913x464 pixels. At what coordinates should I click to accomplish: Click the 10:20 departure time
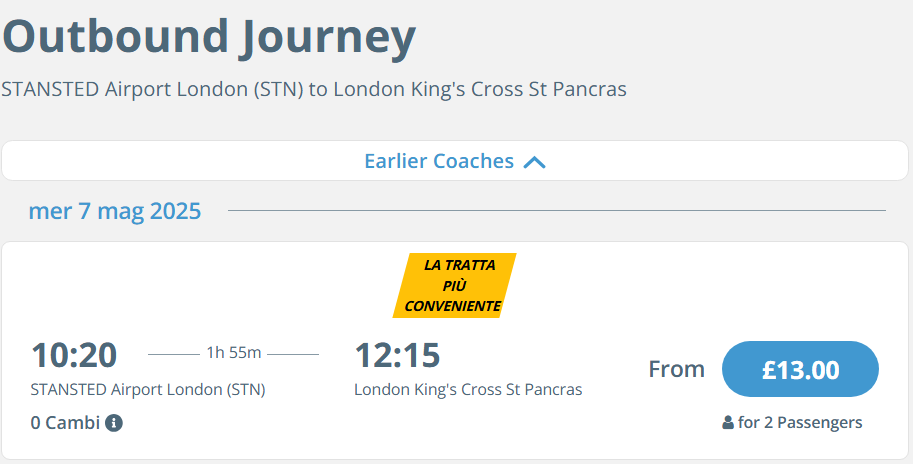point(74,355)
